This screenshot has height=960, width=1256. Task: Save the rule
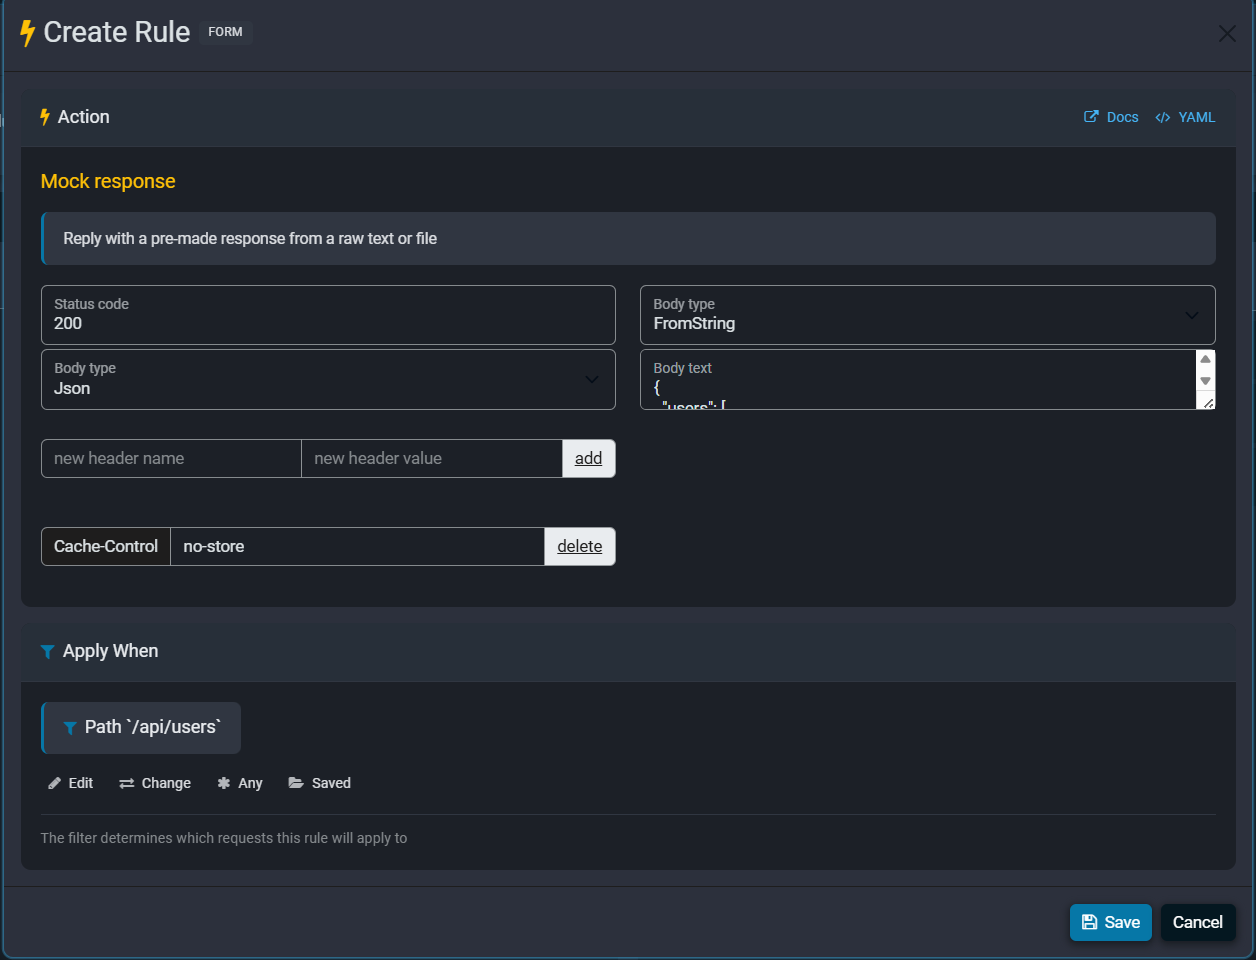(1111, 922)
